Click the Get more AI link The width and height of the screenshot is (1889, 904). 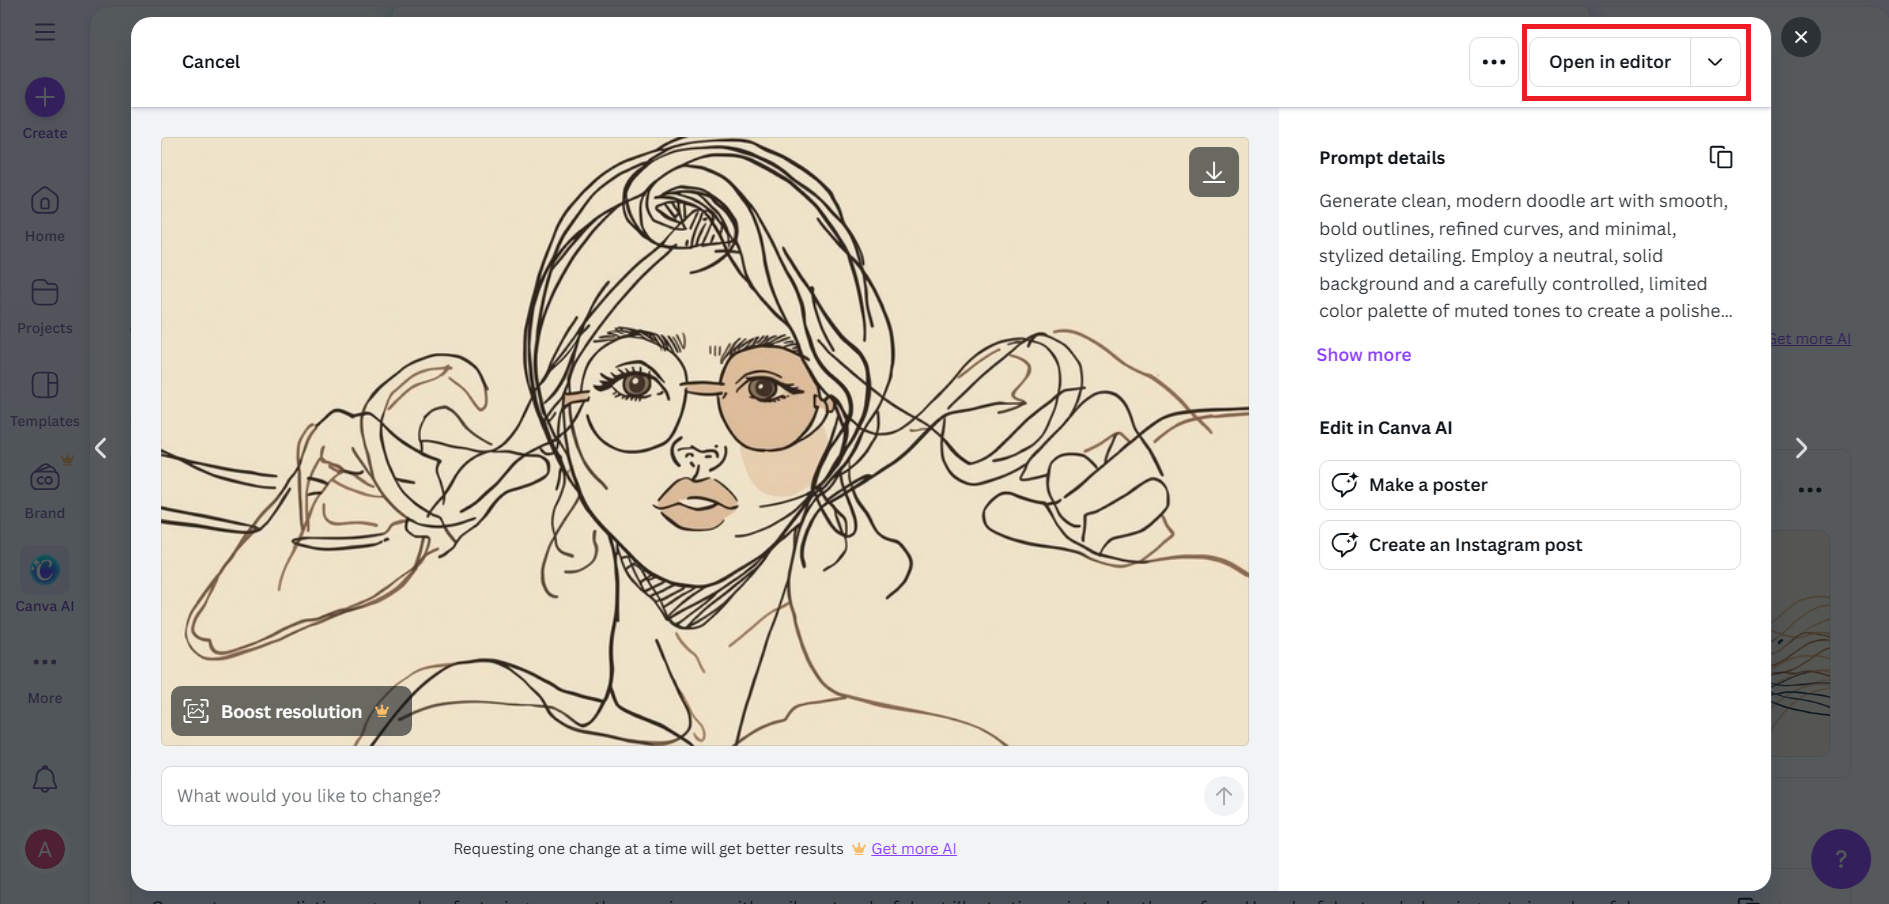pos(913,849)
